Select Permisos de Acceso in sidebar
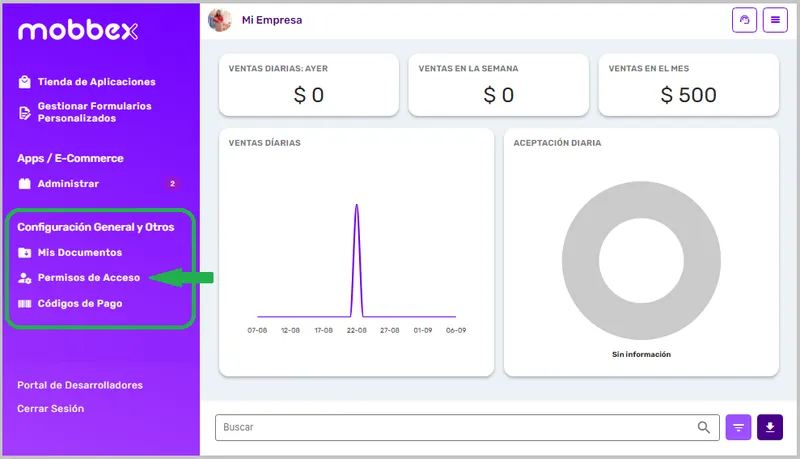The image size is (800, 459). (x=89, y=277)
